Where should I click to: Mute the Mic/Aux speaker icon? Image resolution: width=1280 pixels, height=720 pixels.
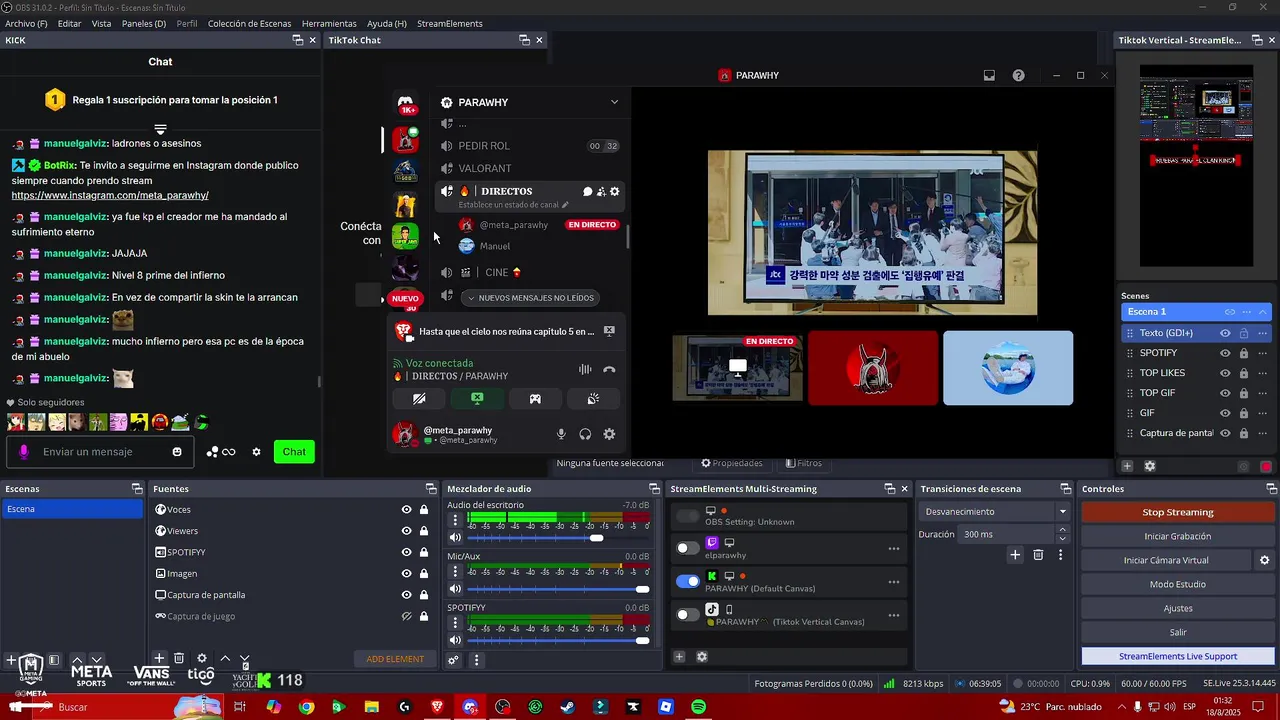click(x=455, y=589)
